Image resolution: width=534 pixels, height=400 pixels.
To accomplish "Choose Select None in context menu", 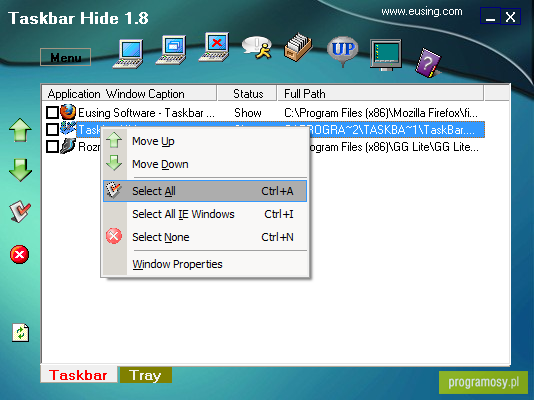I will point(205,237).
